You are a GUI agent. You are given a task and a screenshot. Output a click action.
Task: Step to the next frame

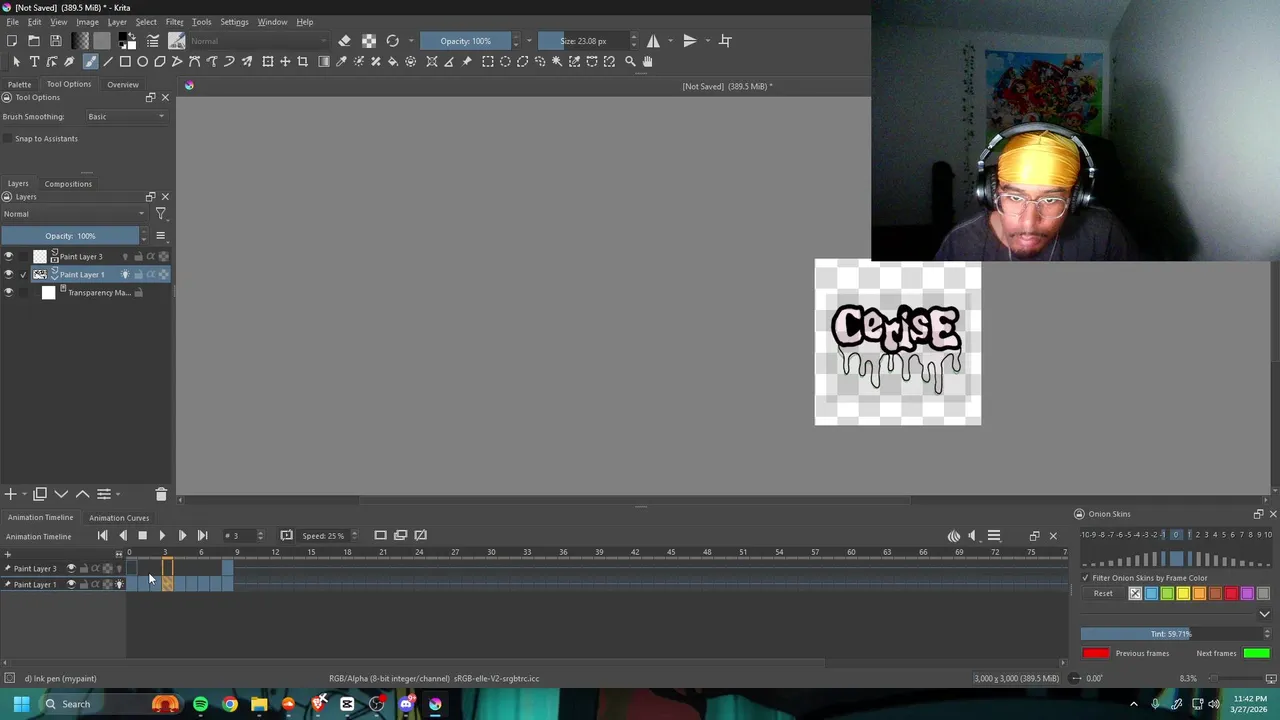pos(182,536)
